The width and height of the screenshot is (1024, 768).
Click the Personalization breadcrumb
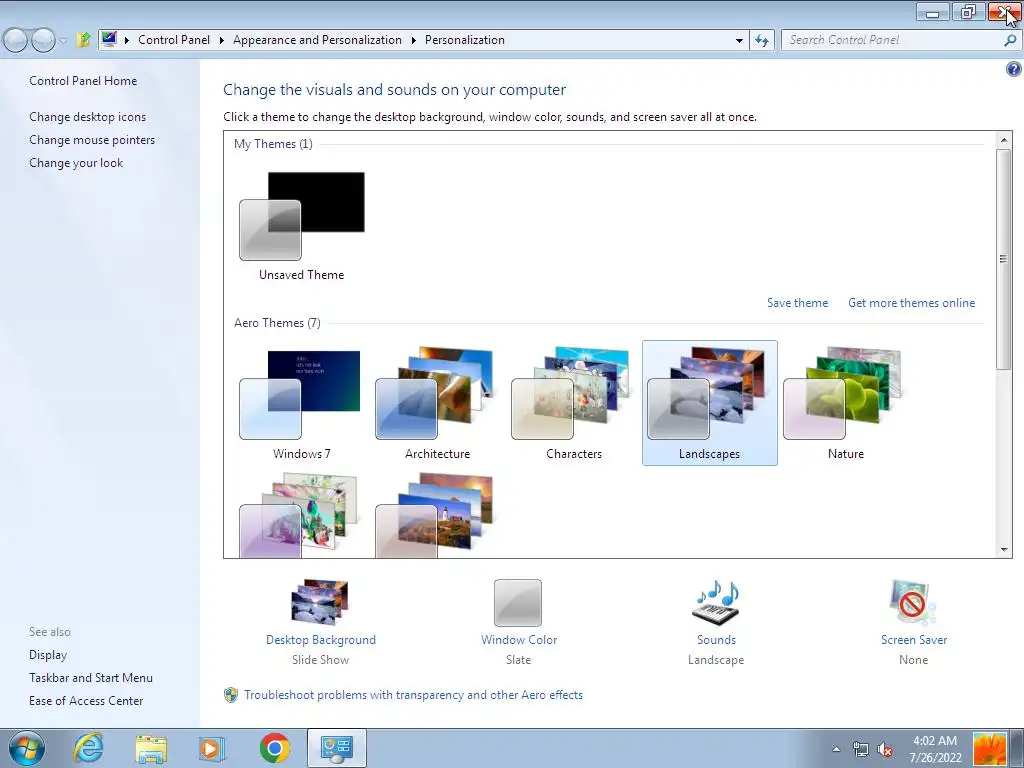click(x=464, y=40)
